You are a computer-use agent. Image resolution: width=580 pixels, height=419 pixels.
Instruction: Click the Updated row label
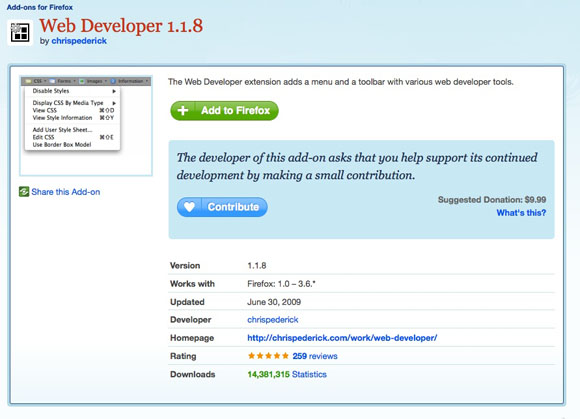(187, 302)
